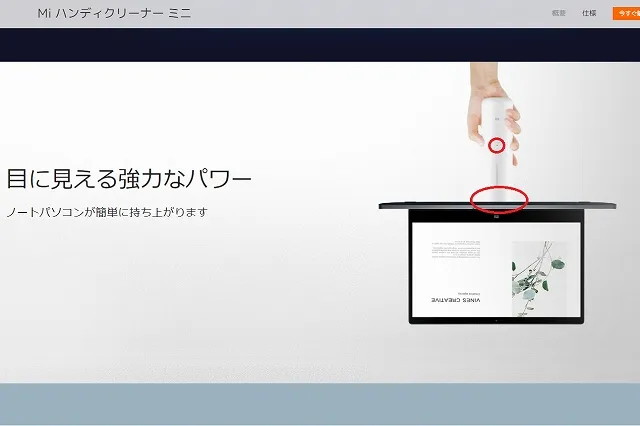
Task: Click the text ノートパソコンが簡単に持ち上がります
Action: tap(107, 212)
